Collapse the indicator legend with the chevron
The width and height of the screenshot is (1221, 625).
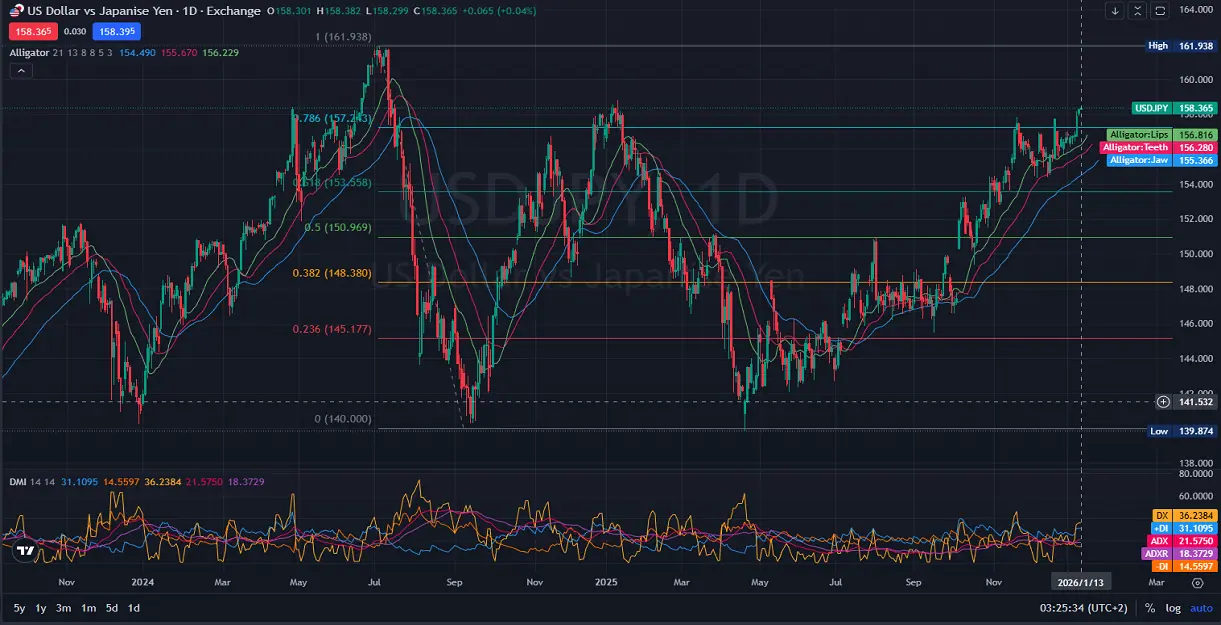click(21, 71)
